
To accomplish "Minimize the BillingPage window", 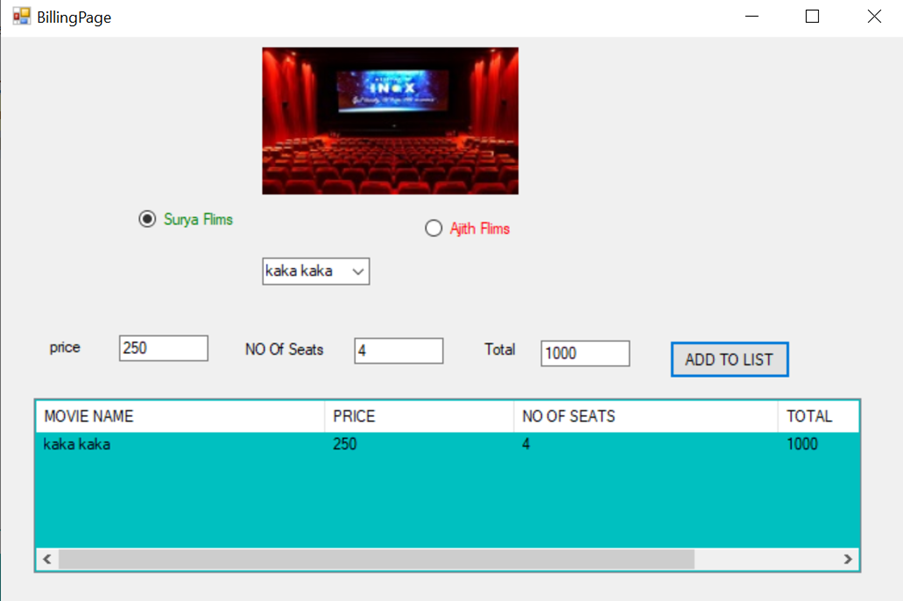I will click(x=751, y=17).
